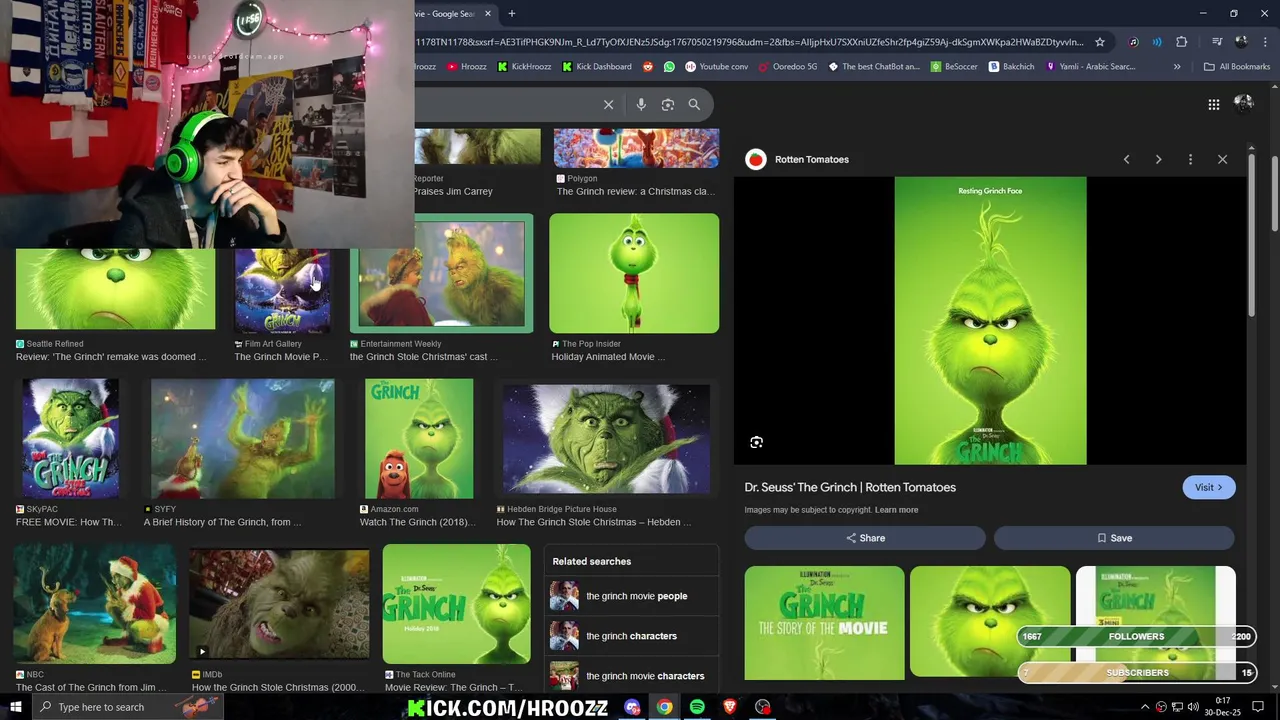Click the Visit button
Screen dimensions: 1280x720
pos(1208,487)
